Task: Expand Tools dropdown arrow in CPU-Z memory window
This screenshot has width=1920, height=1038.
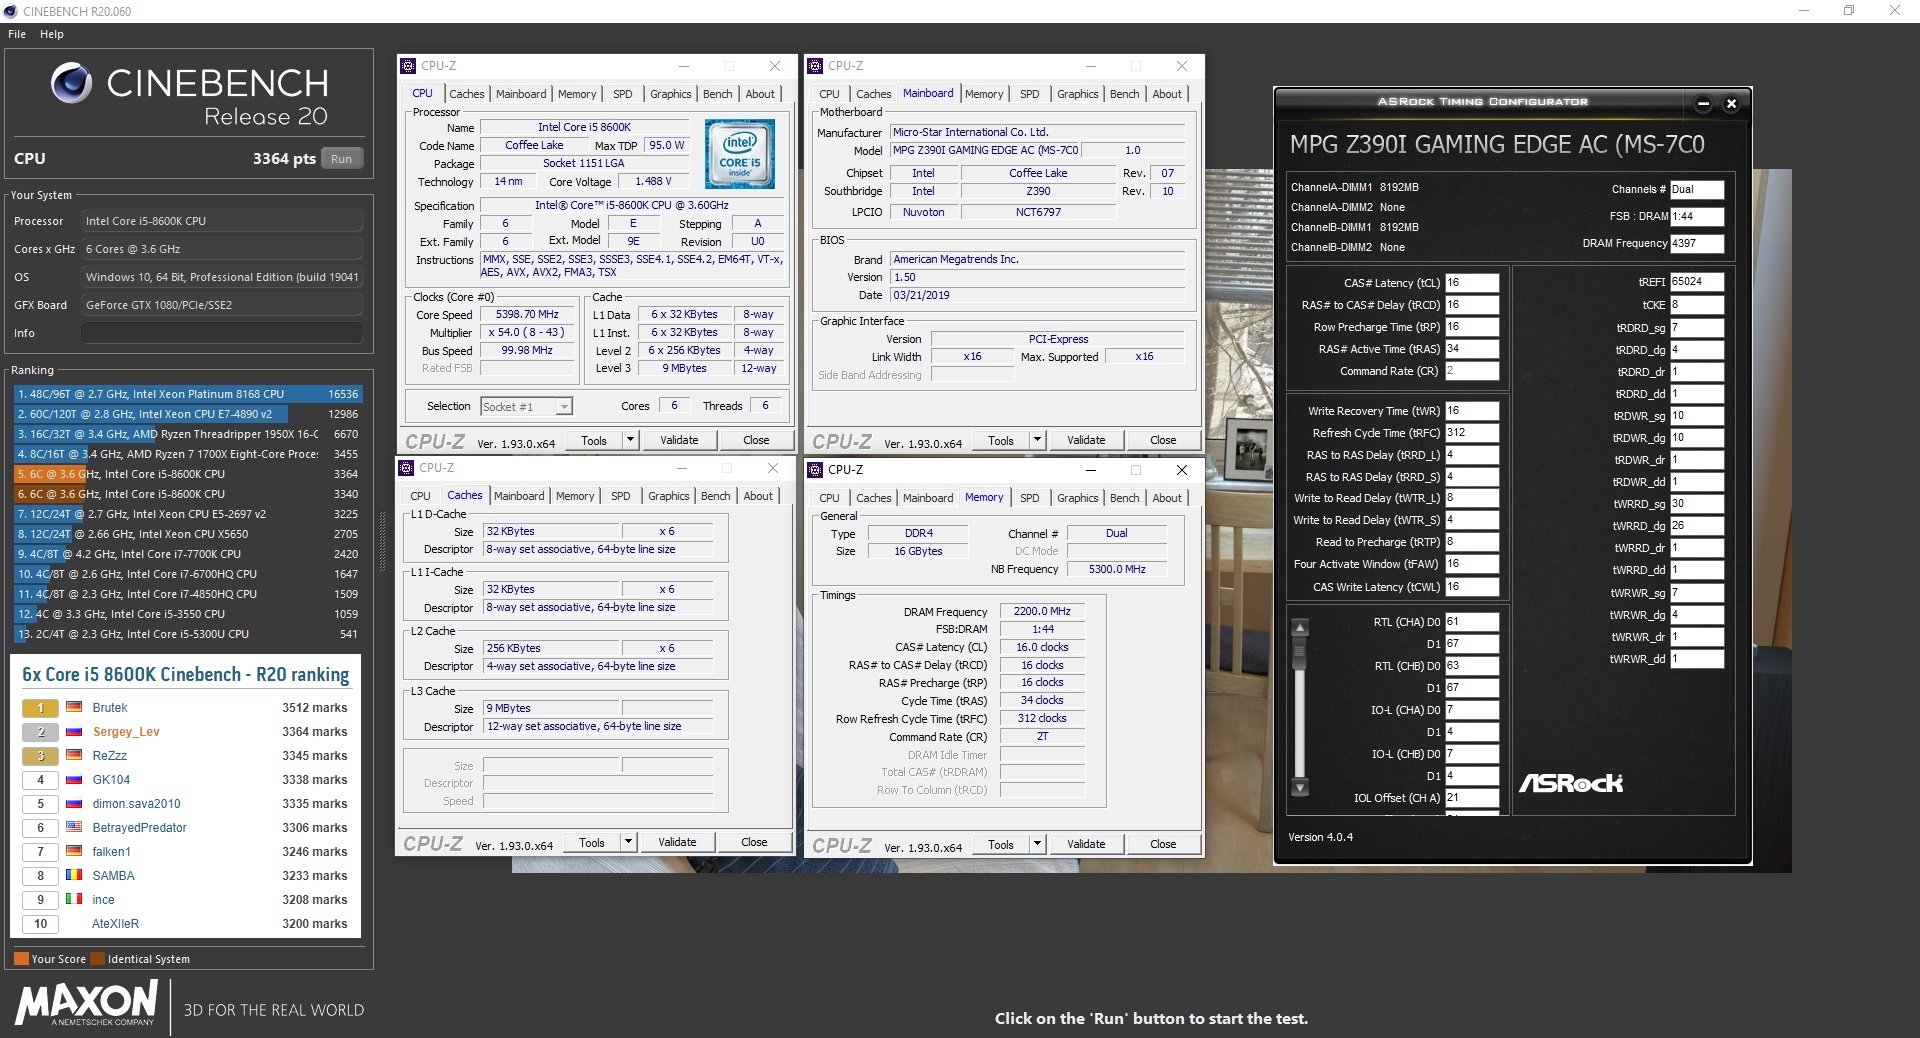Action: (1037, 844)
